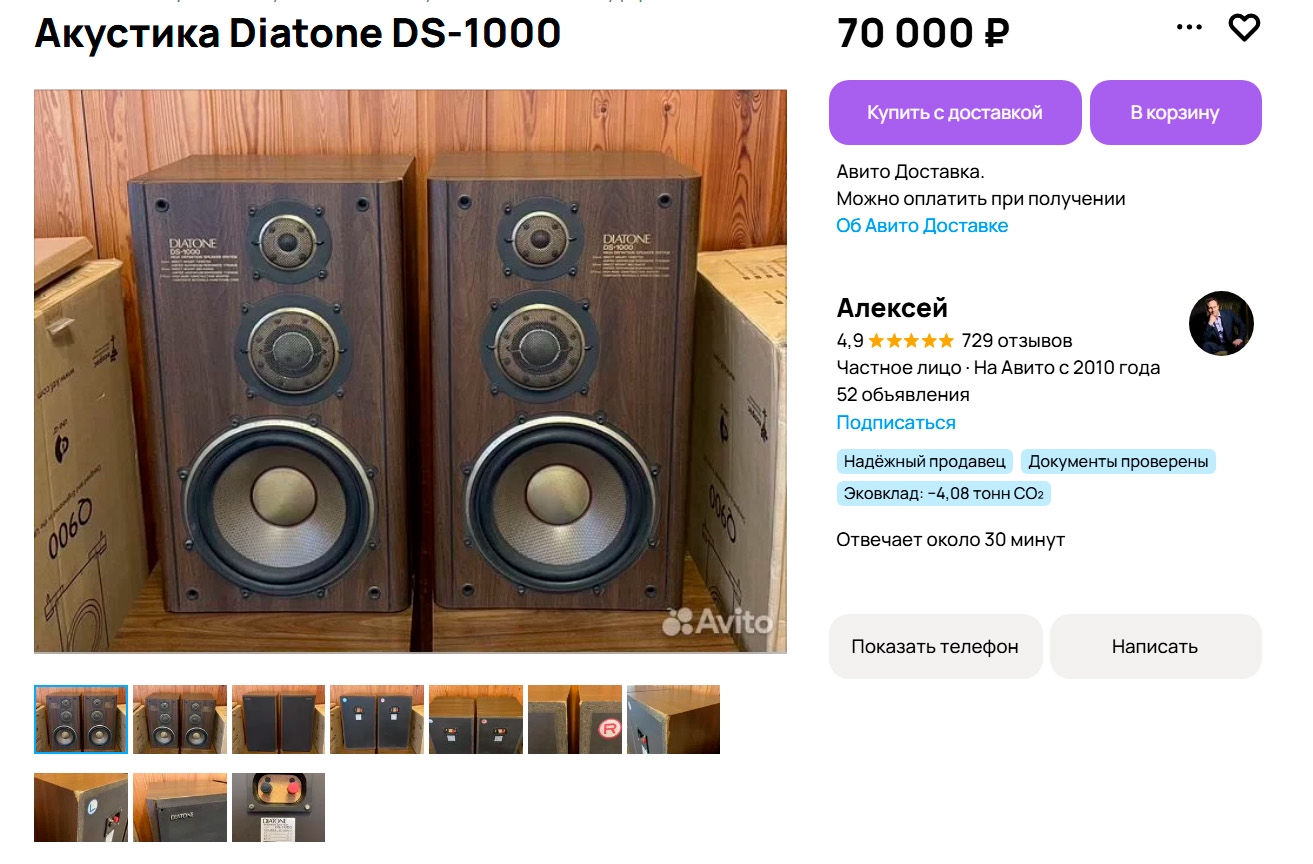The image size is (1313, 864).
Task: Click the Документы проверены badge
Action: click(x=1119, y=462)
